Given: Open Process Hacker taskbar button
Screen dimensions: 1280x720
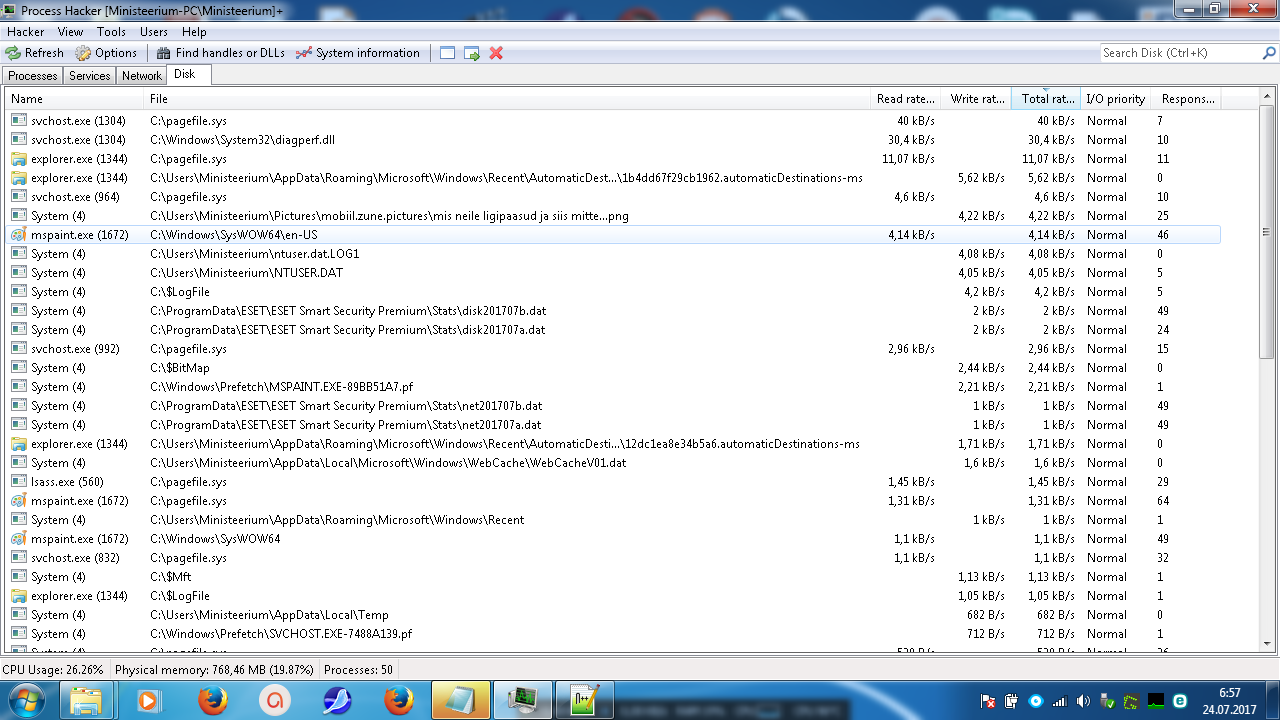Looking at the screenshot, I should (522, 700).
